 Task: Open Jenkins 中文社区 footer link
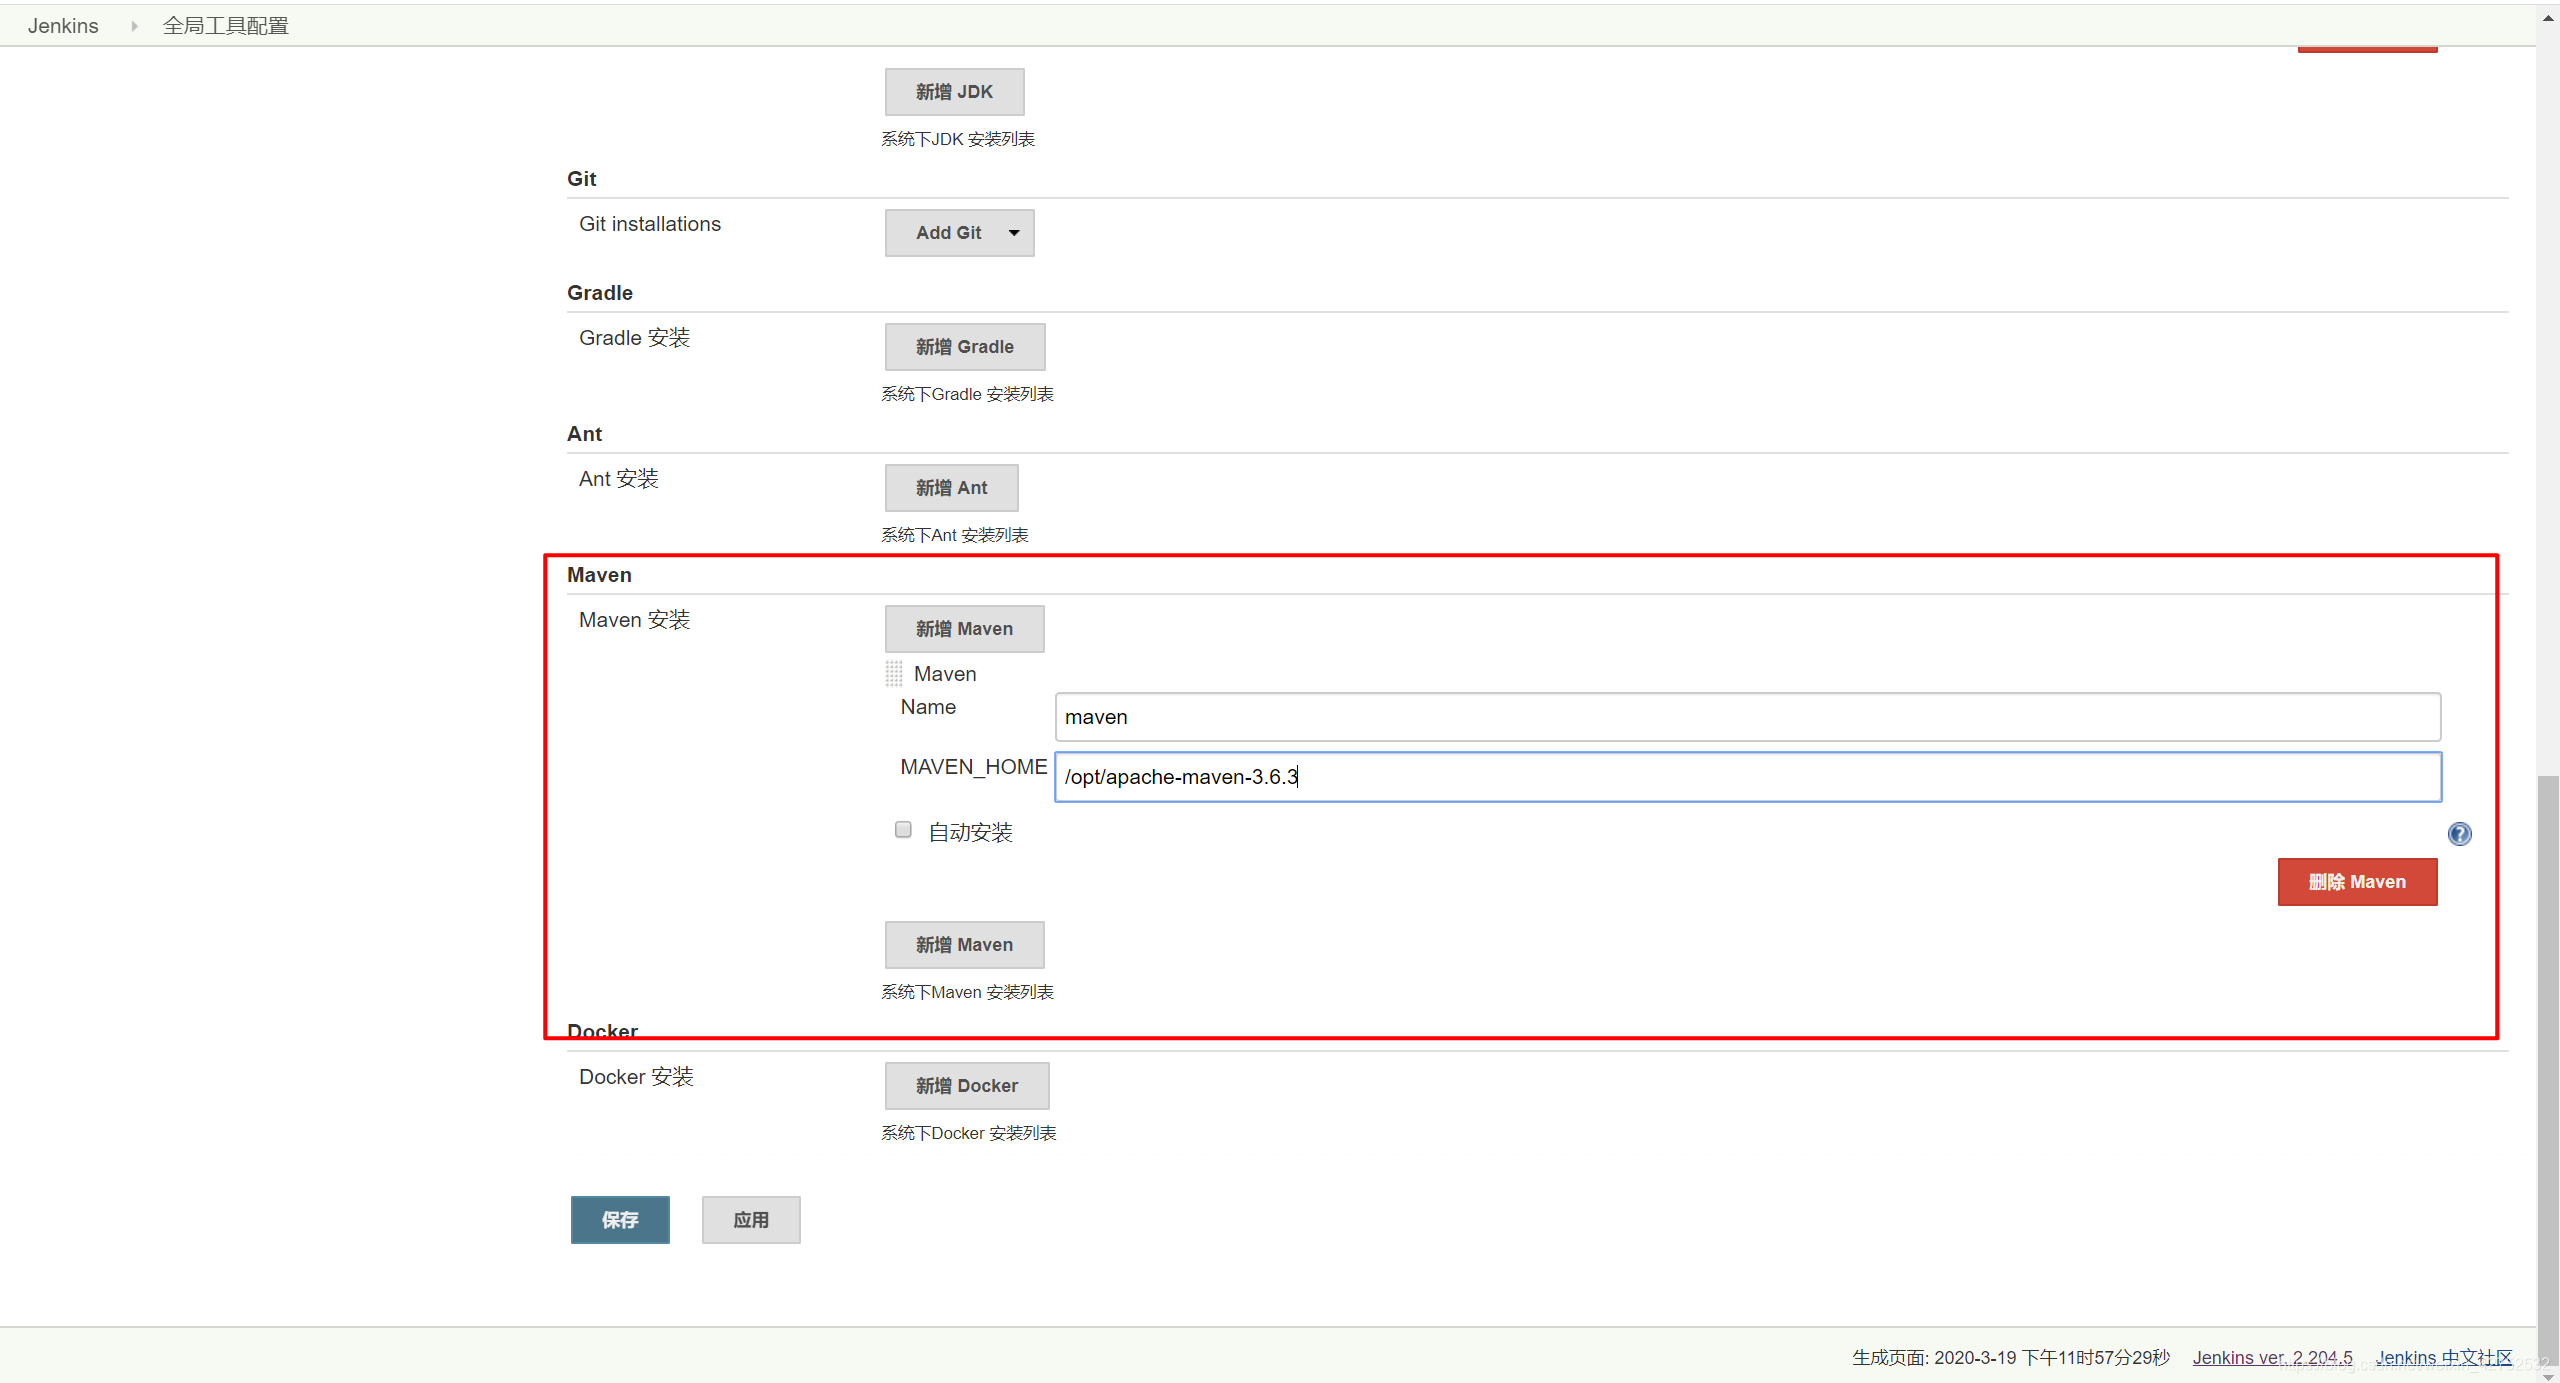[2444, 1357]
